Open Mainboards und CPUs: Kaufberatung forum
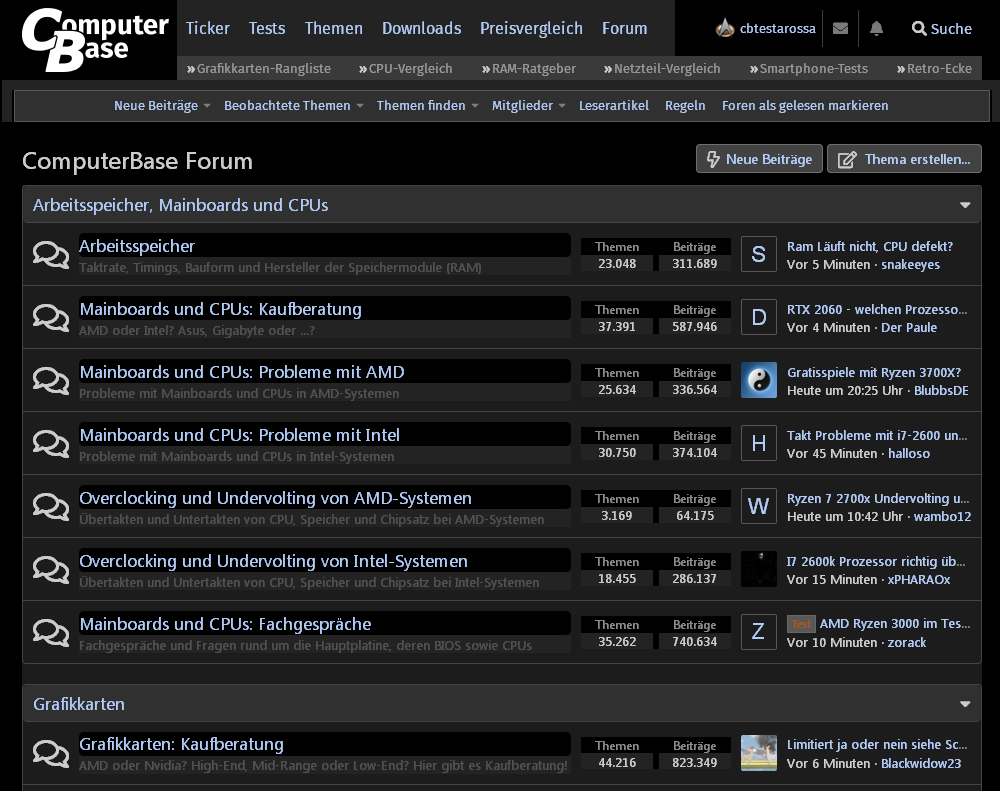This screenshot has width=1000, height=791. (221, 309)
